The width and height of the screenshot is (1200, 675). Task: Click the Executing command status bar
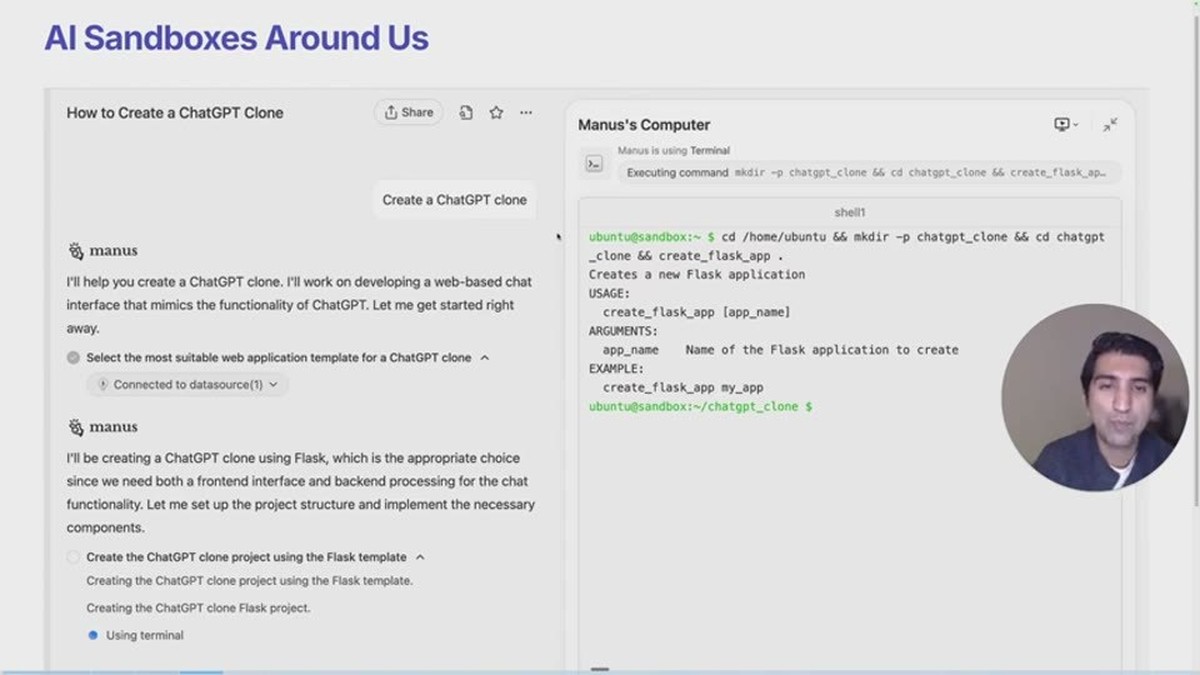(867, 172)
